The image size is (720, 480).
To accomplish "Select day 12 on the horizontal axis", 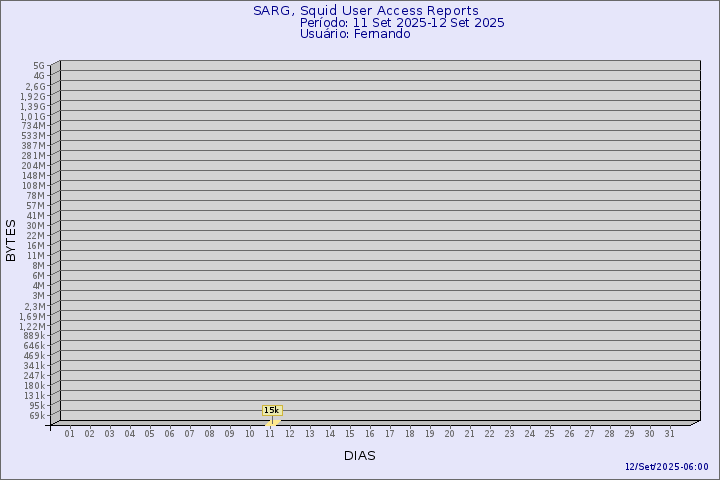I will (290, 433).
